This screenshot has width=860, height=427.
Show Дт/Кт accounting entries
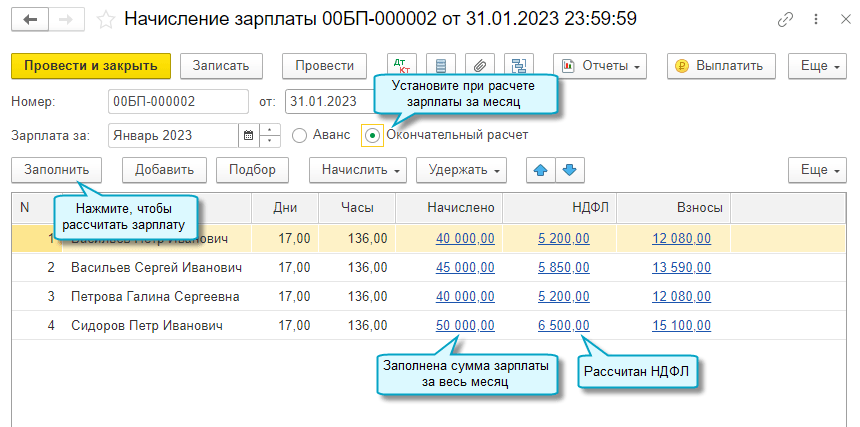404,66
